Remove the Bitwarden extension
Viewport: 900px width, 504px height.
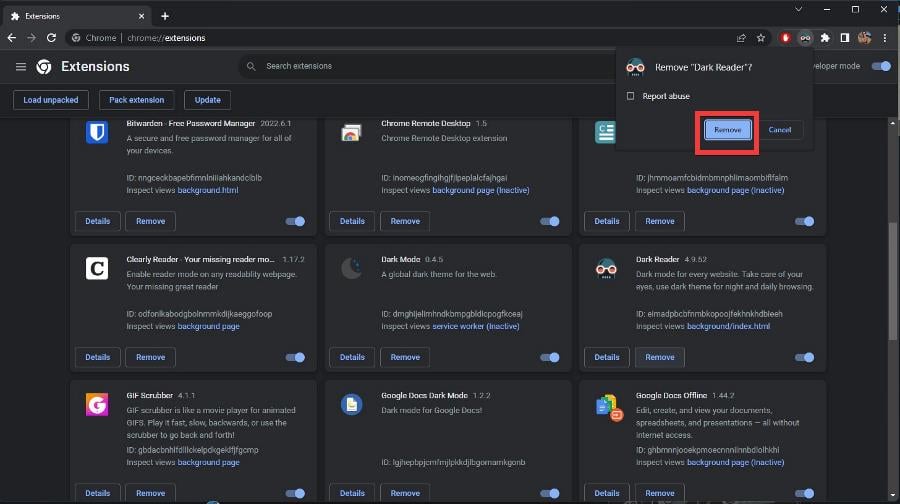tap(150, 221)
